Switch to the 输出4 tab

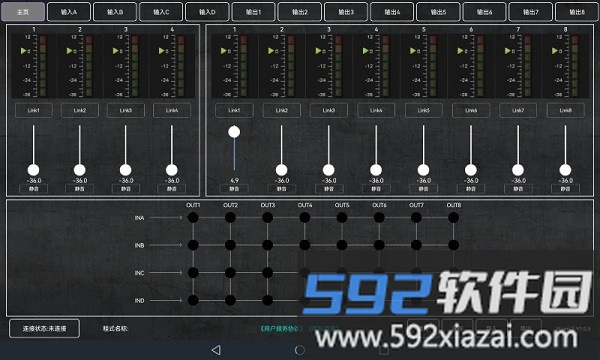point(392,12)
